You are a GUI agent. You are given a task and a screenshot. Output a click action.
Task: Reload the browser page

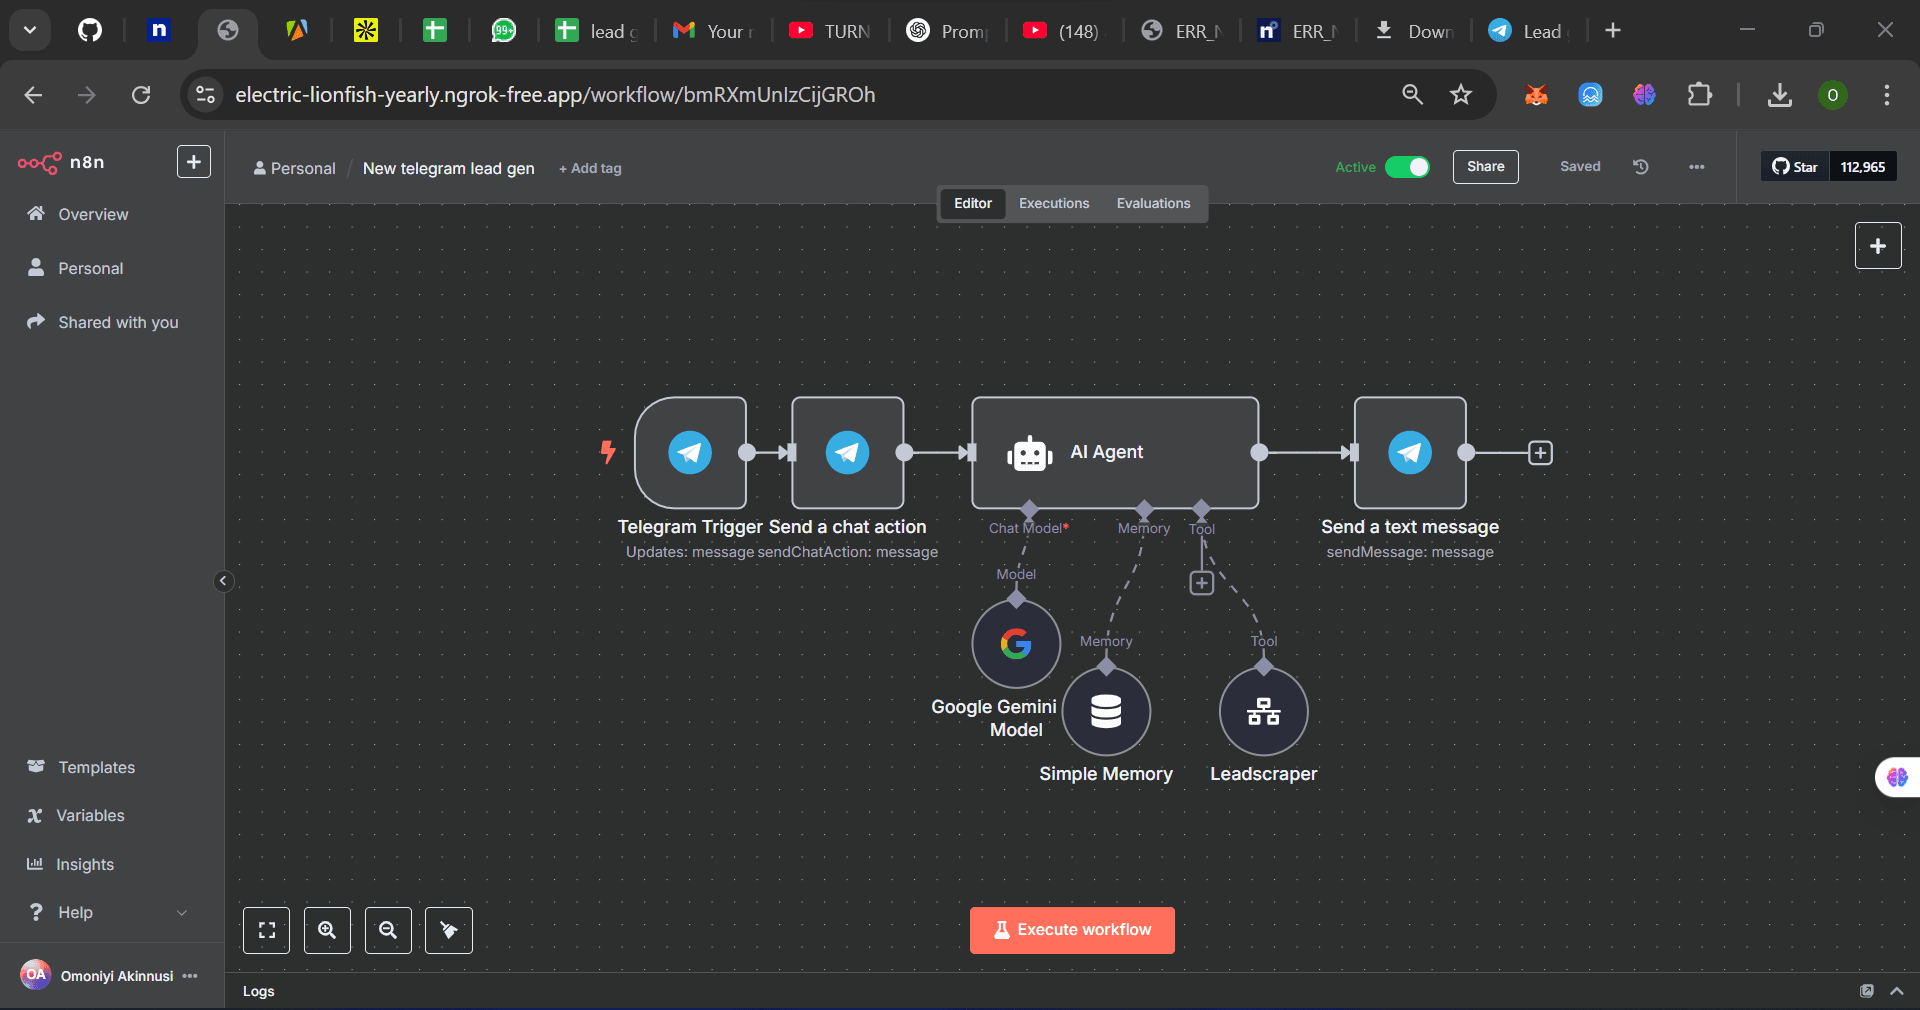pos(141,95)
